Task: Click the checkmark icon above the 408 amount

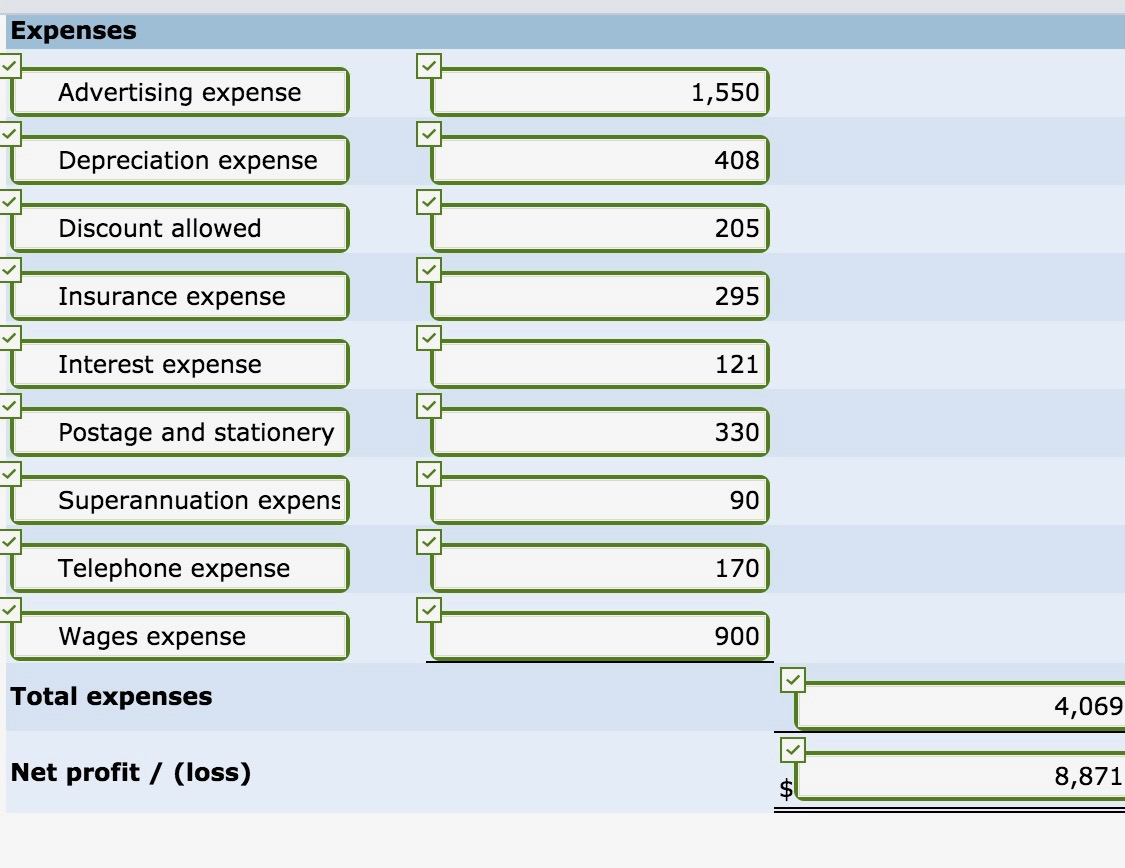Action: [429, 133]
